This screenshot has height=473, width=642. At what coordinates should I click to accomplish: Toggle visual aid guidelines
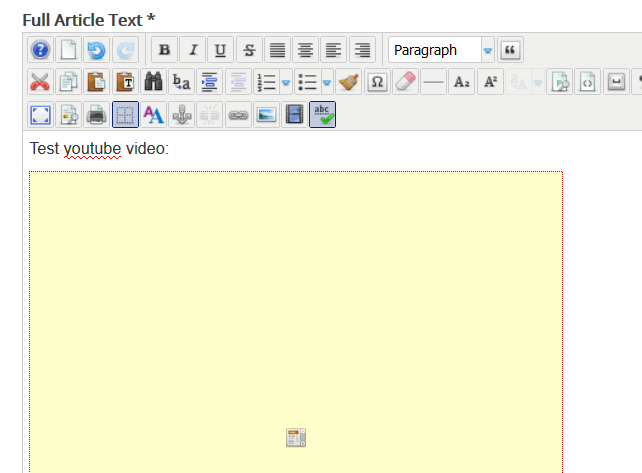(x=125, y=114)
